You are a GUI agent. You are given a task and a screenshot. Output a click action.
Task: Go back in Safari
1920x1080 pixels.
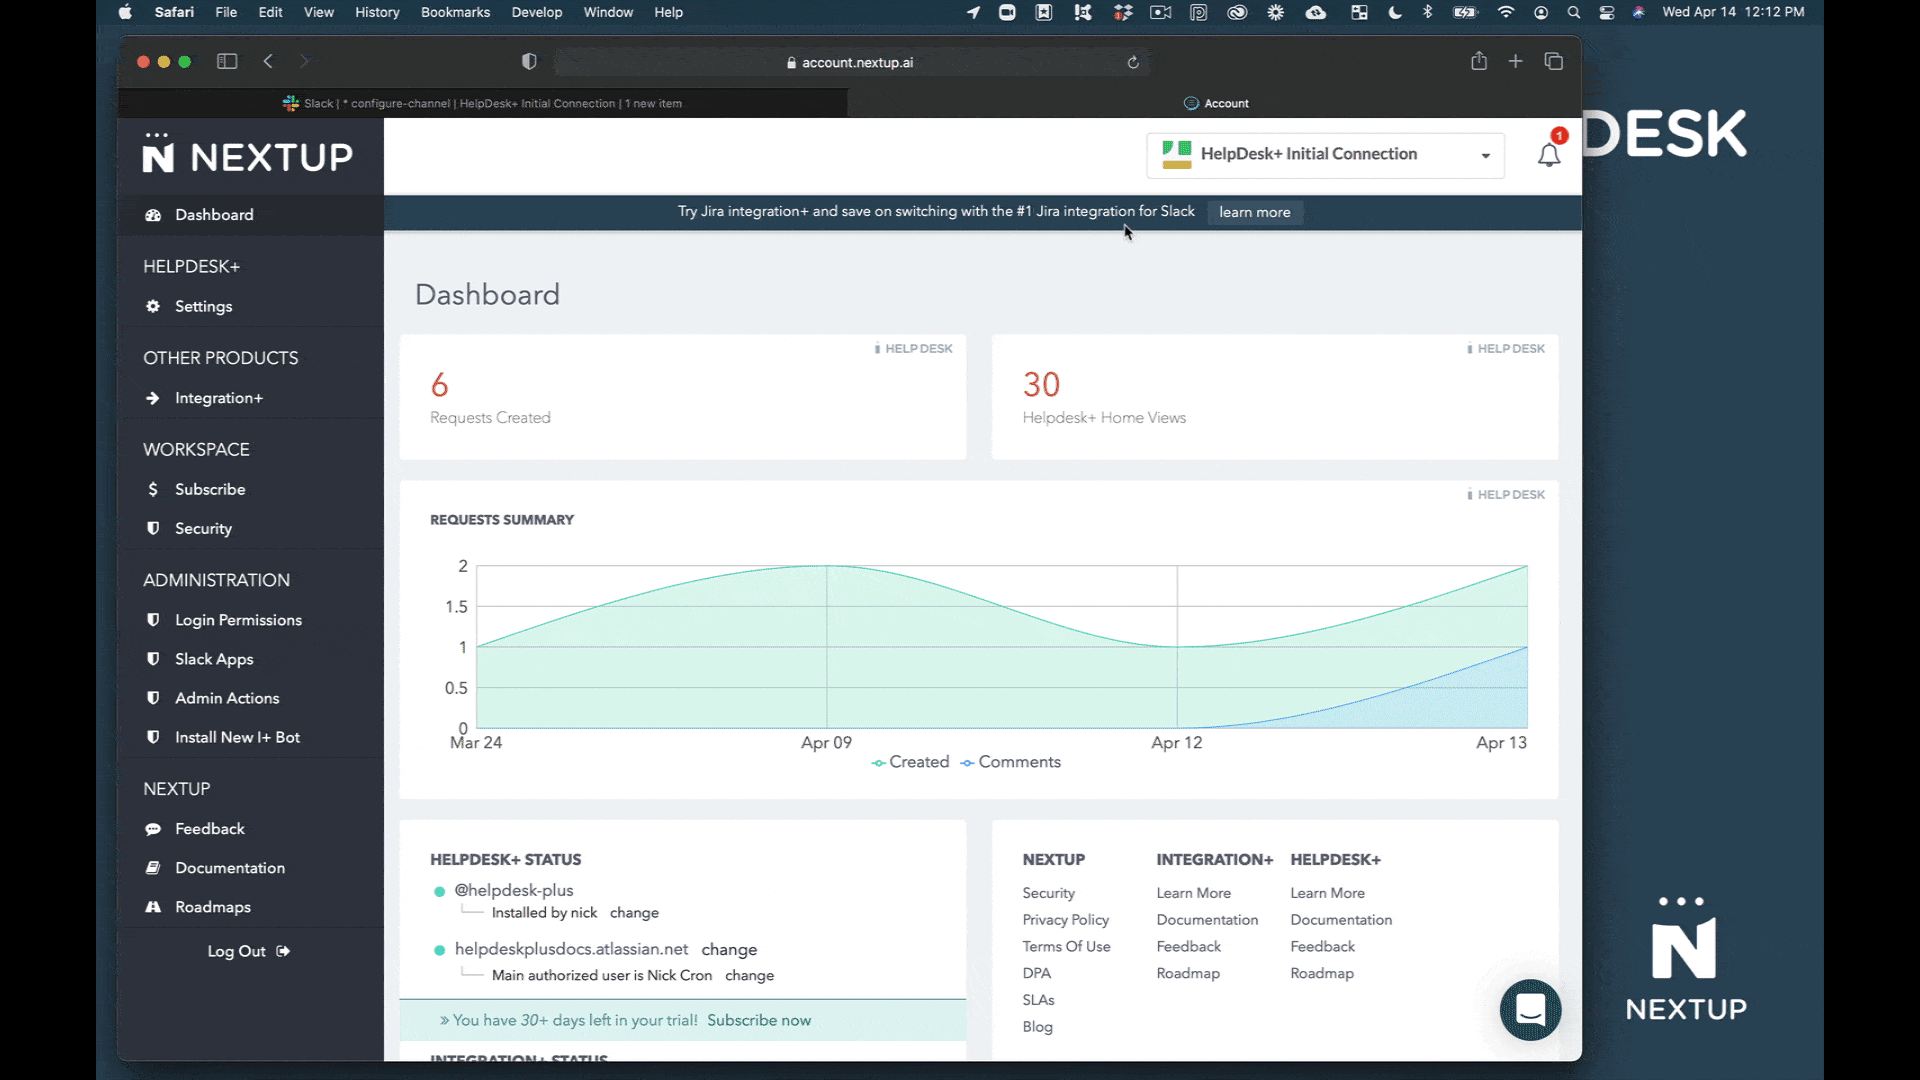point(268,62)
